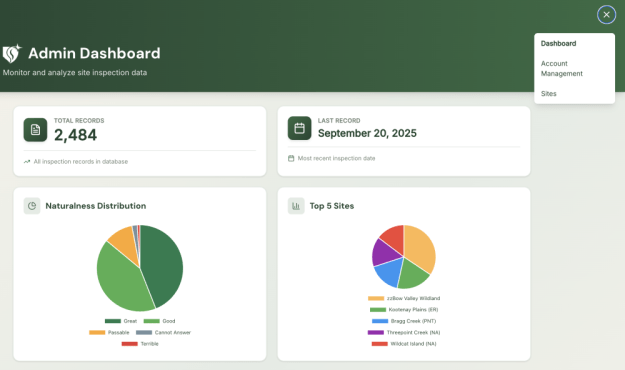Click the trend arrow icon beside All inspection records
Screen dimensions: 625x370
coord(27,161)
